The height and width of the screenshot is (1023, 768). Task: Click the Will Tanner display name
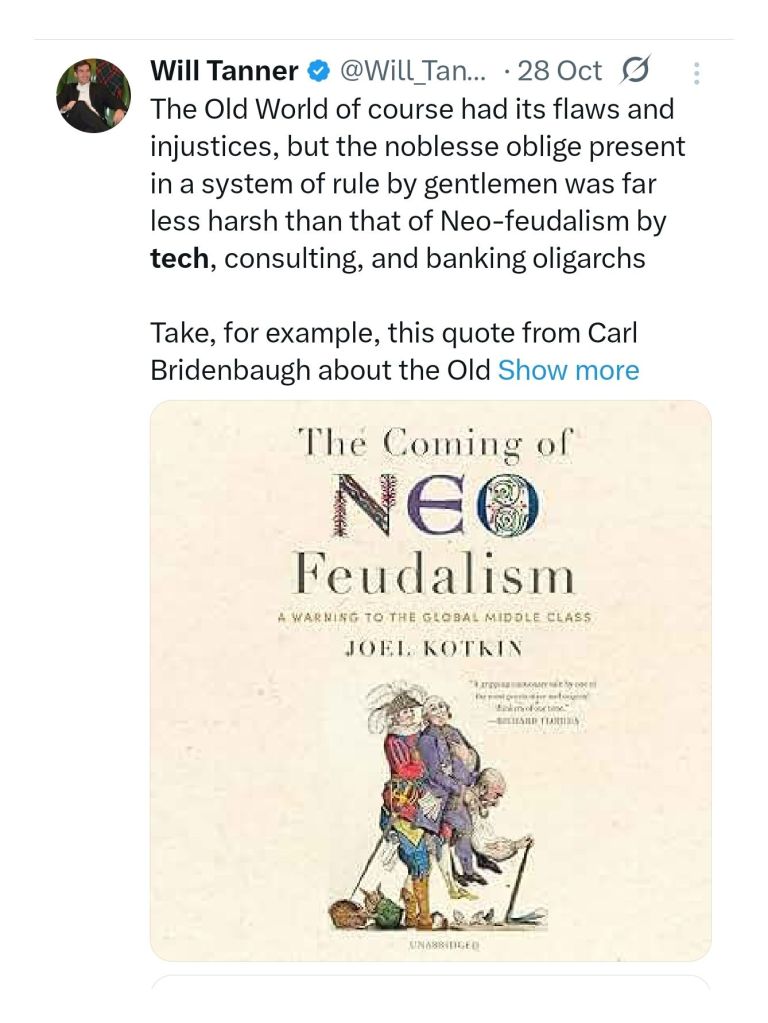224,71
